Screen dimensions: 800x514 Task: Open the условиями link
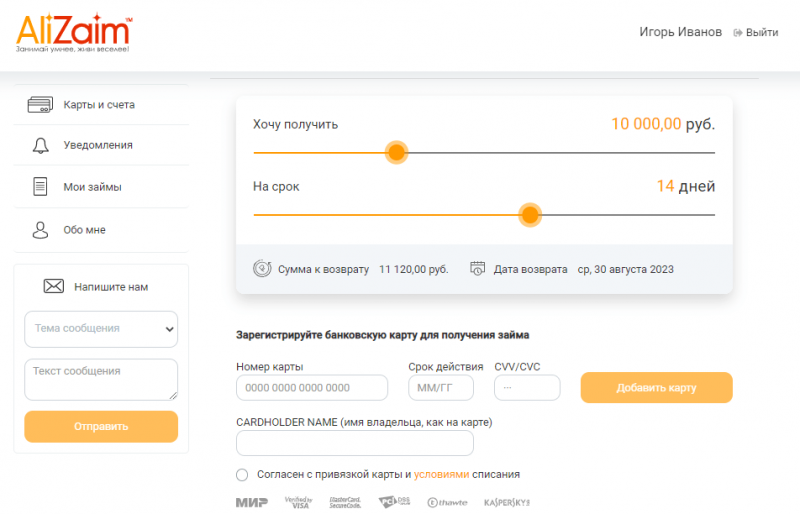point(441,475)
